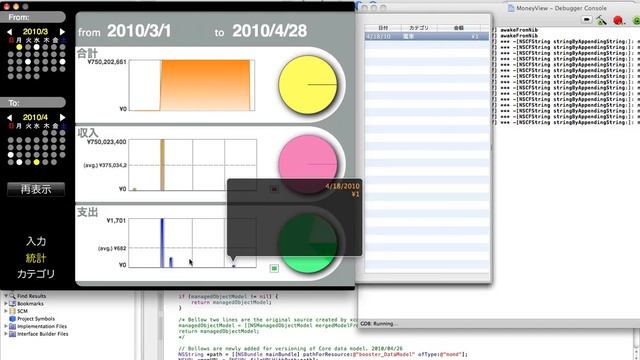
Task: Click the pink 収入 income pie chart
Action: pyautogui.click(x=308, y=164)
